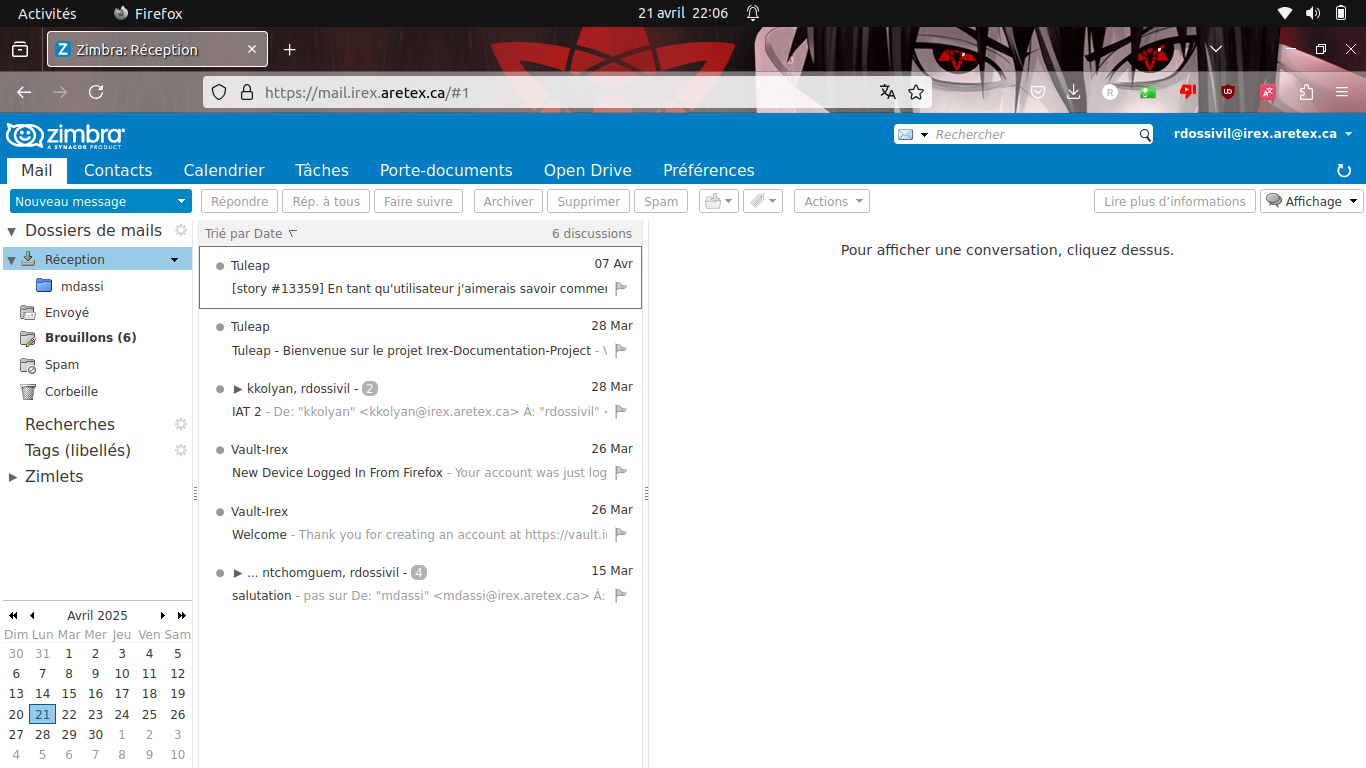The height and width of the screenshot is (768, 1366).
Task: Click Supprimer button
Action: (589, 201)
